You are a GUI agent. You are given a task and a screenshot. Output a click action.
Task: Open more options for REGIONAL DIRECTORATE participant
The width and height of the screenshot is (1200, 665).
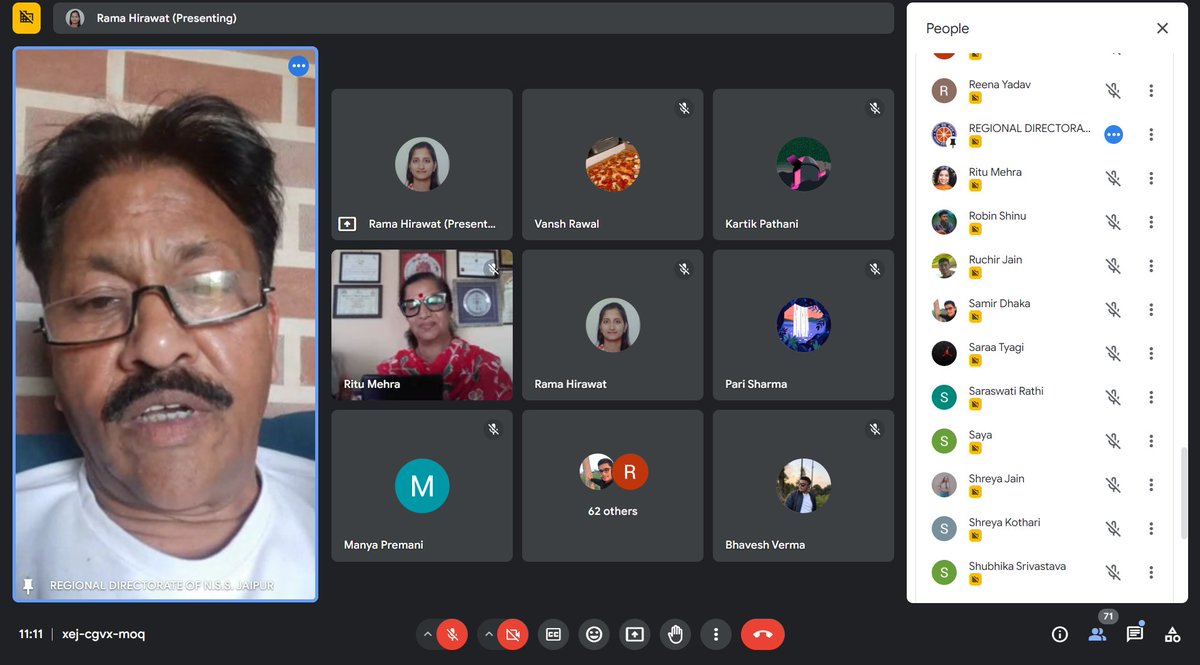point(1151,135)
